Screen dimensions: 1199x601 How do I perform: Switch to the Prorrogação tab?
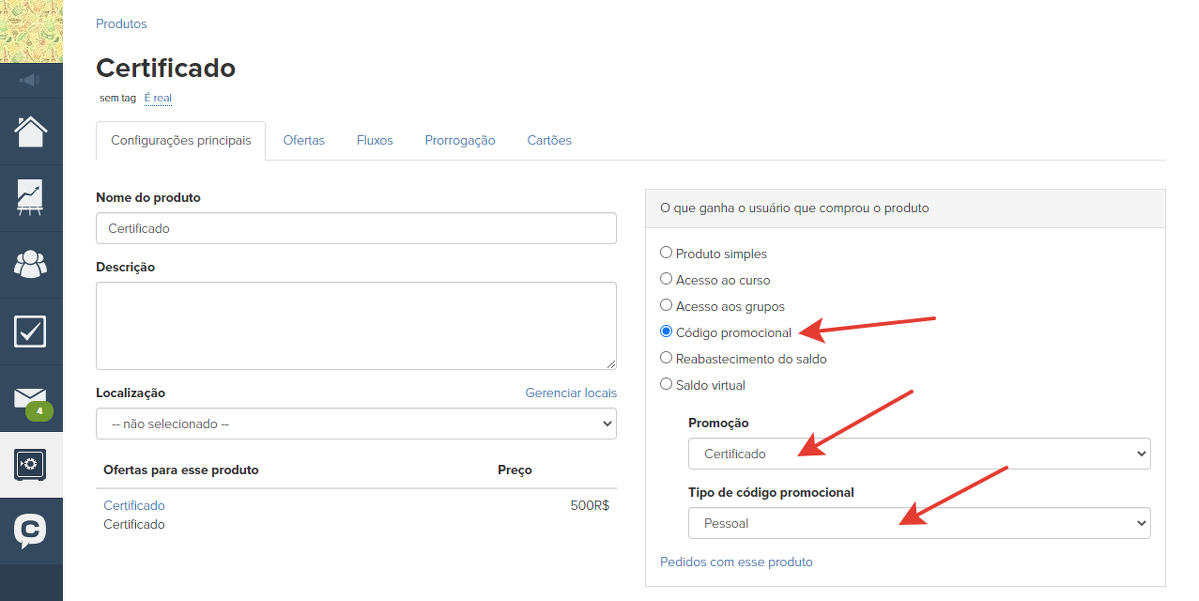click(459, 141)
